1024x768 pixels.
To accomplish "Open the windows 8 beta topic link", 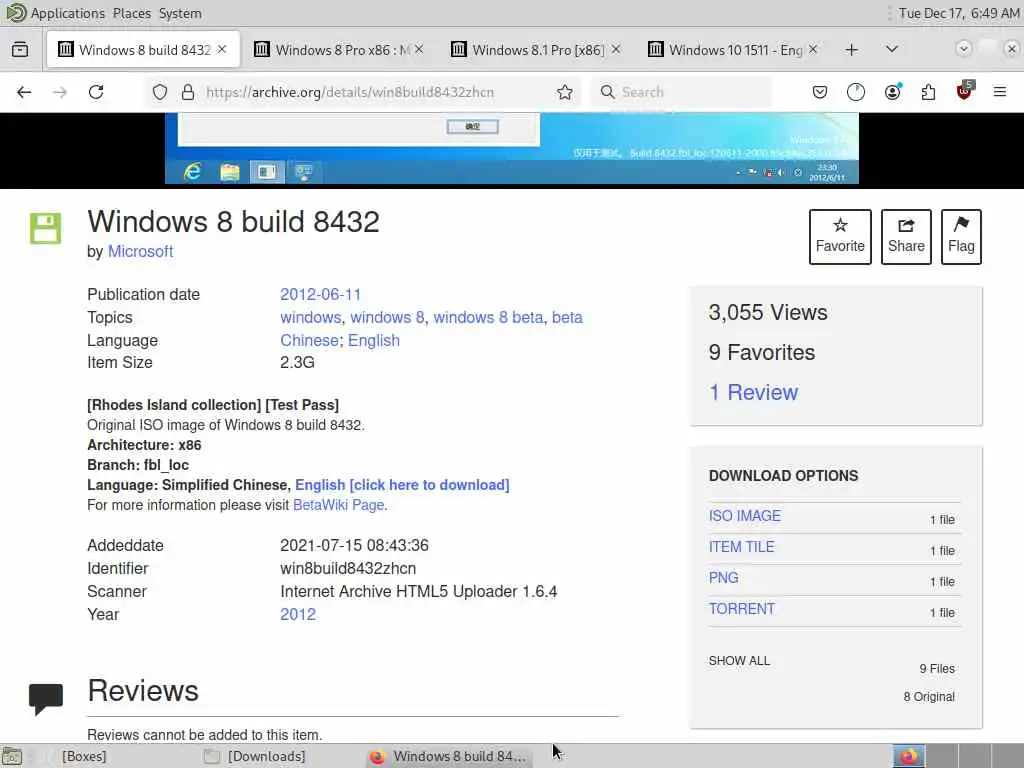I will tap(488, 317).
